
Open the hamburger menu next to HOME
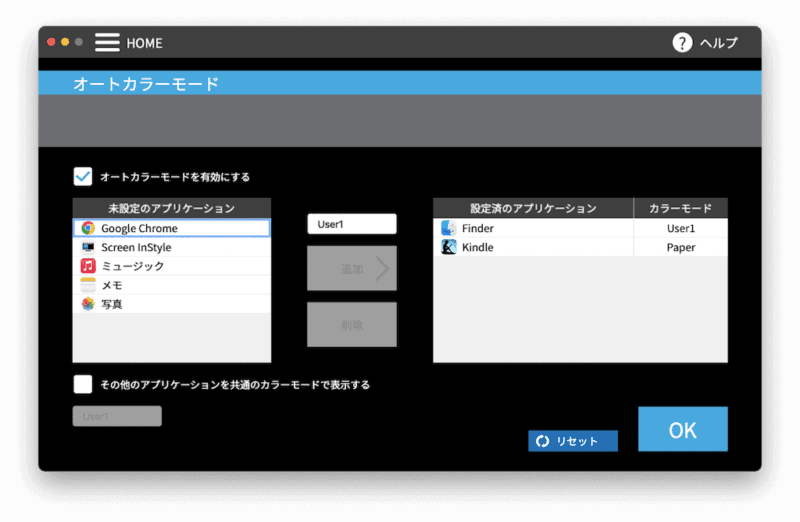point(107,42)
